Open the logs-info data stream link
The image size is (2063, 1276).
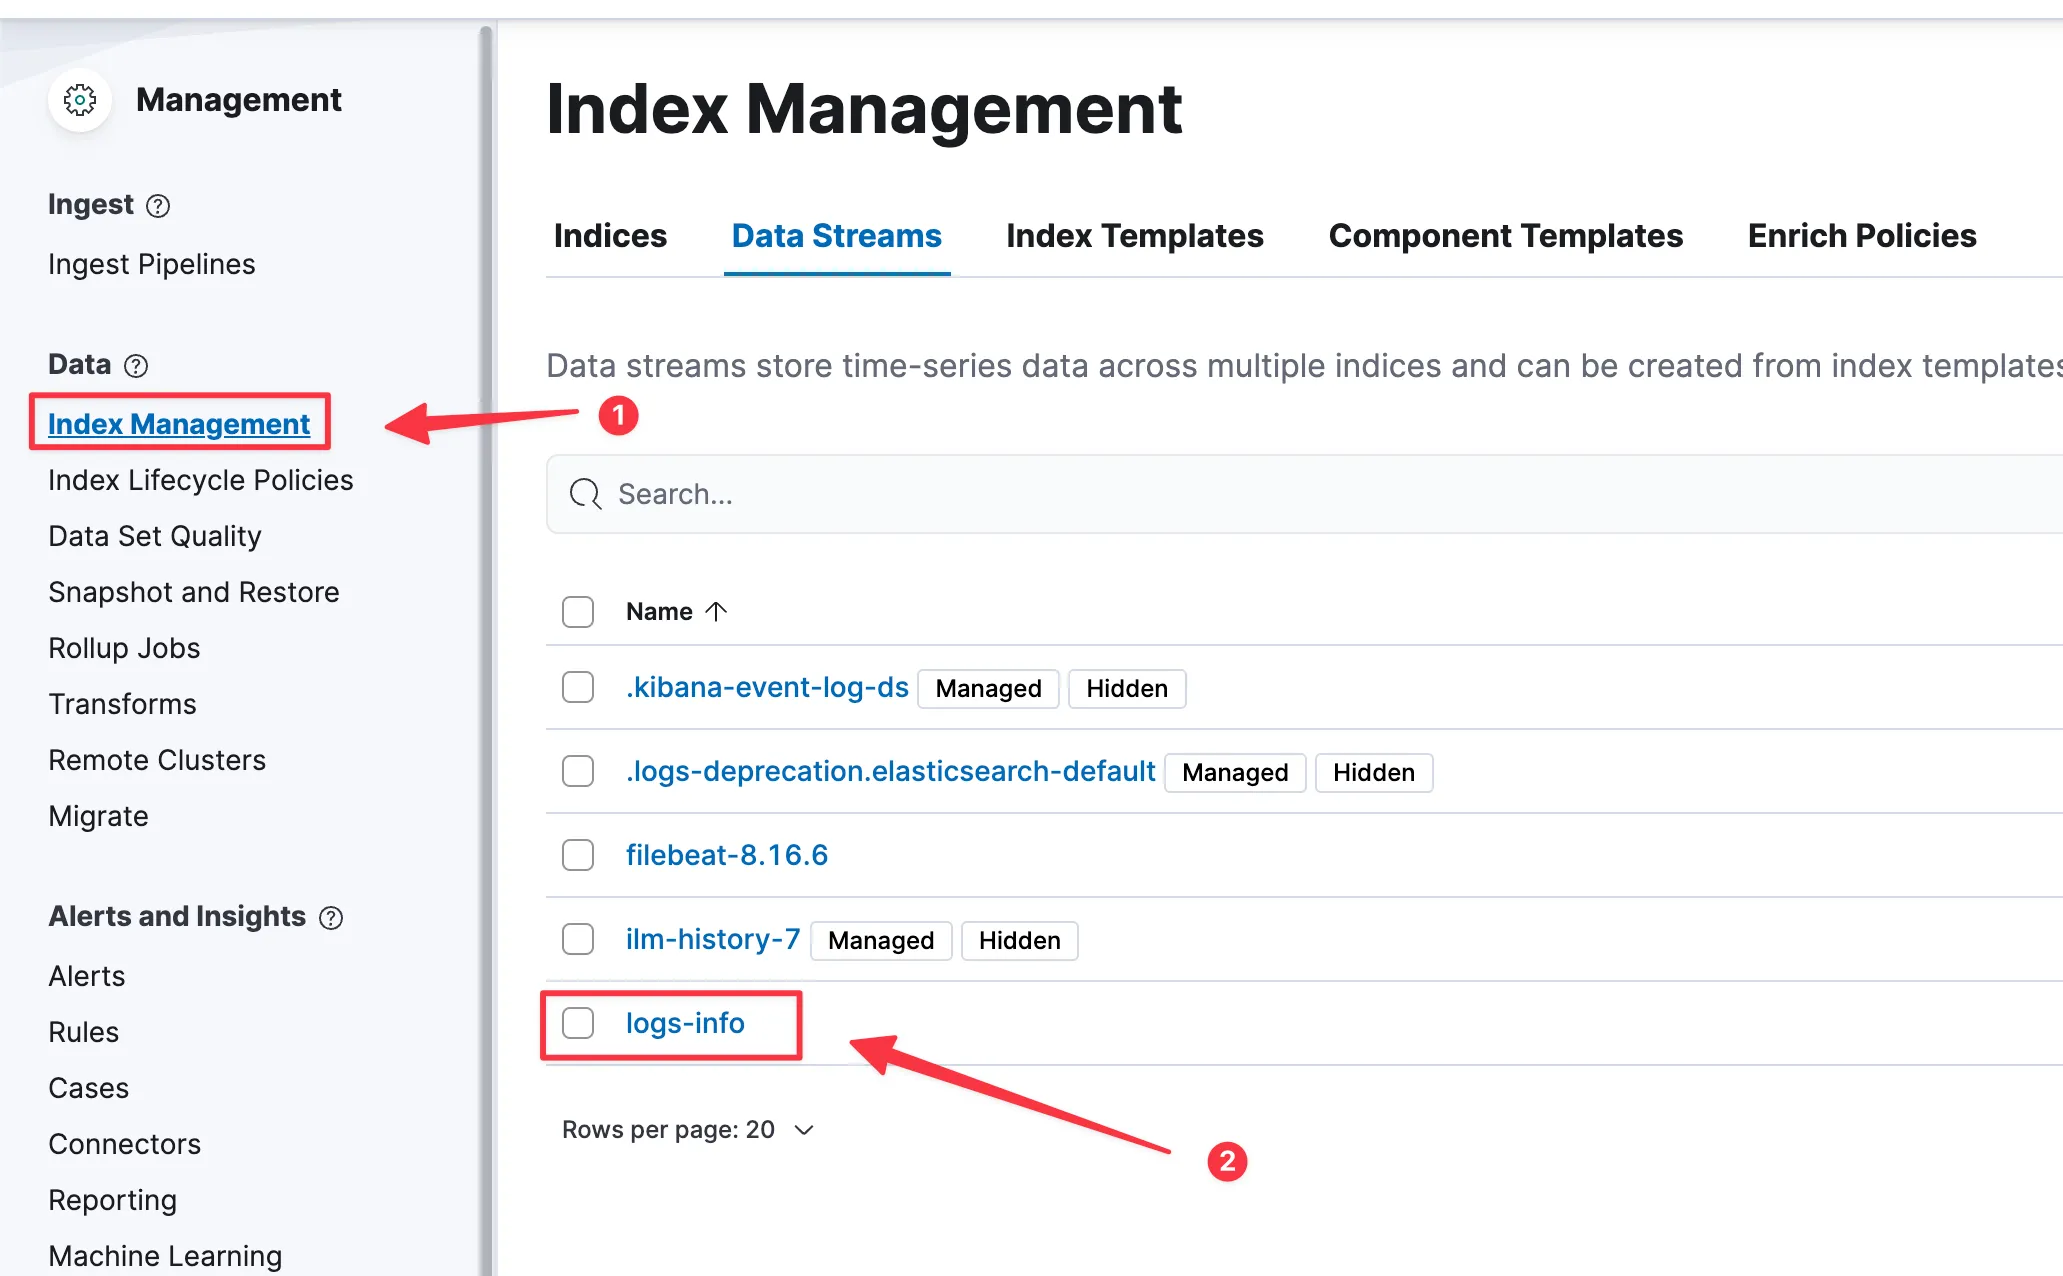click(685, 1024)
